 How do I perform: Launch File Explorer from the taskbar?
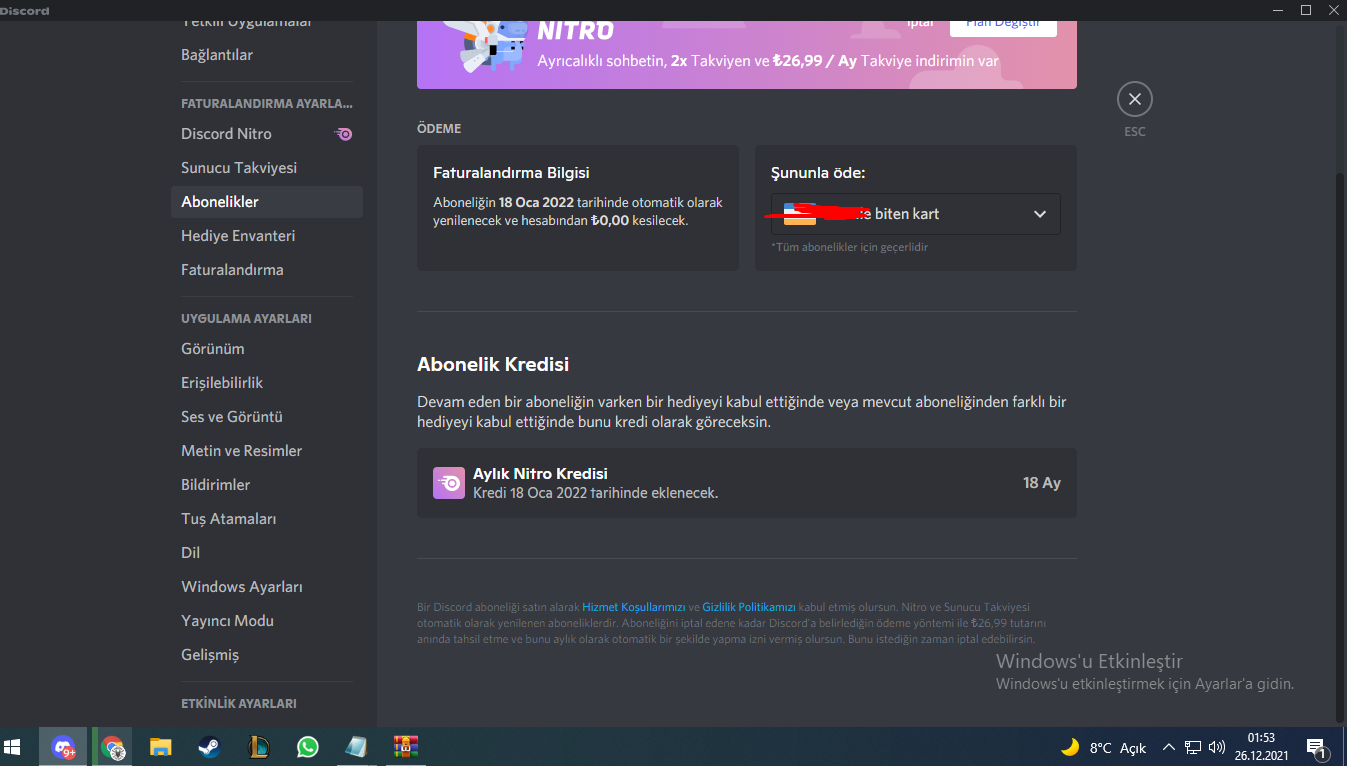[161, 747]
